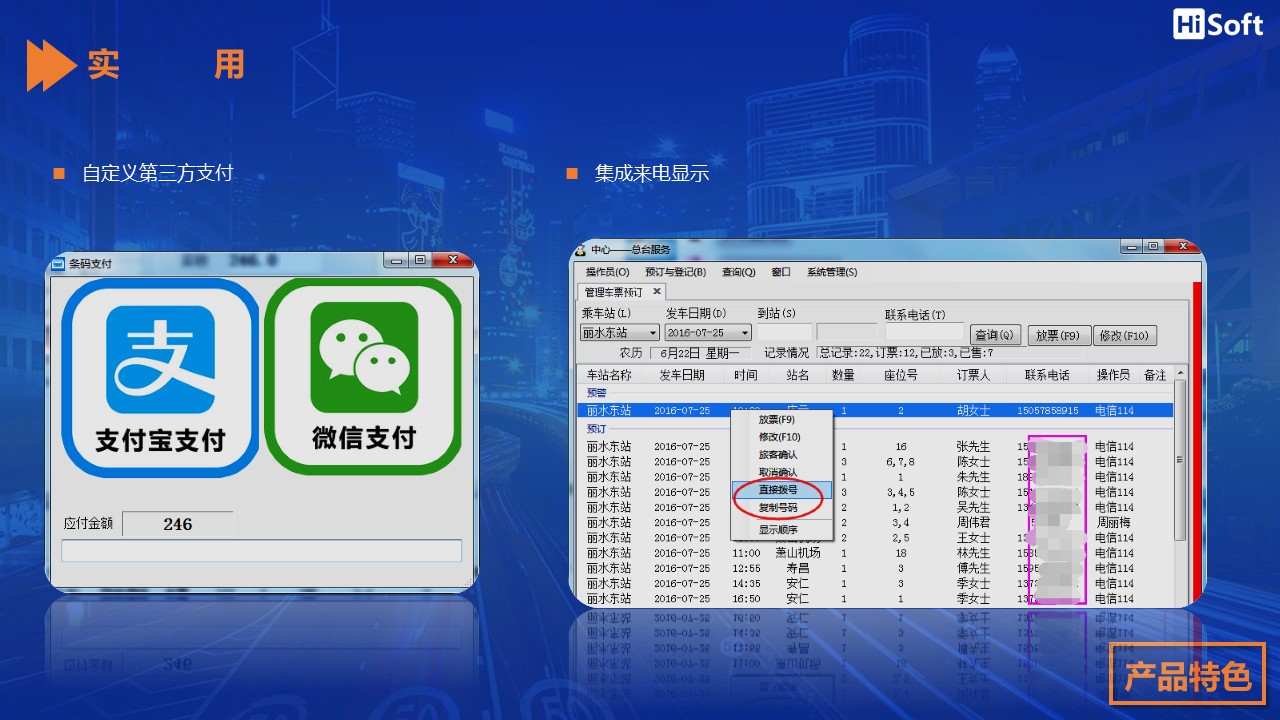Click the 到站(S) first input field

click(x=784, y=332)
